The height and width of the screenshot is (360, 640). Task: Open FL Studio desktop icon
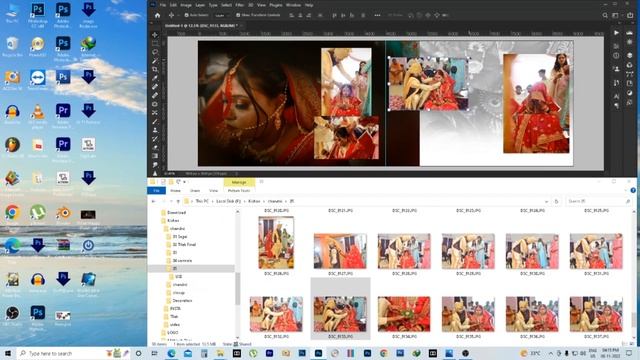click(12, 147)
